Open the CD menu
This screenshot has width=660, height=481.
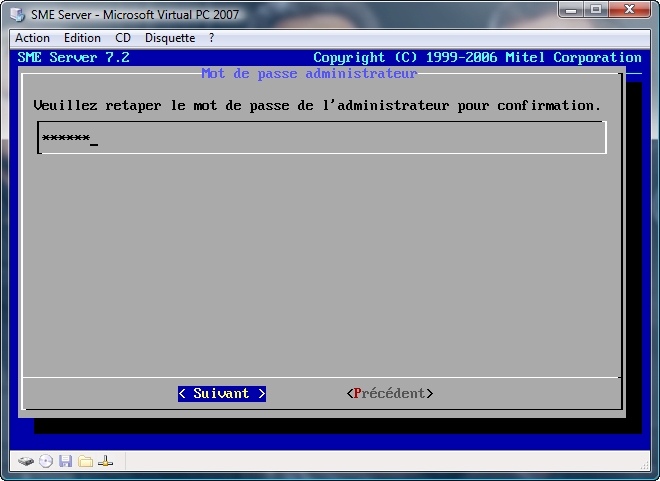pyautogui.click(x=123, y=38)
